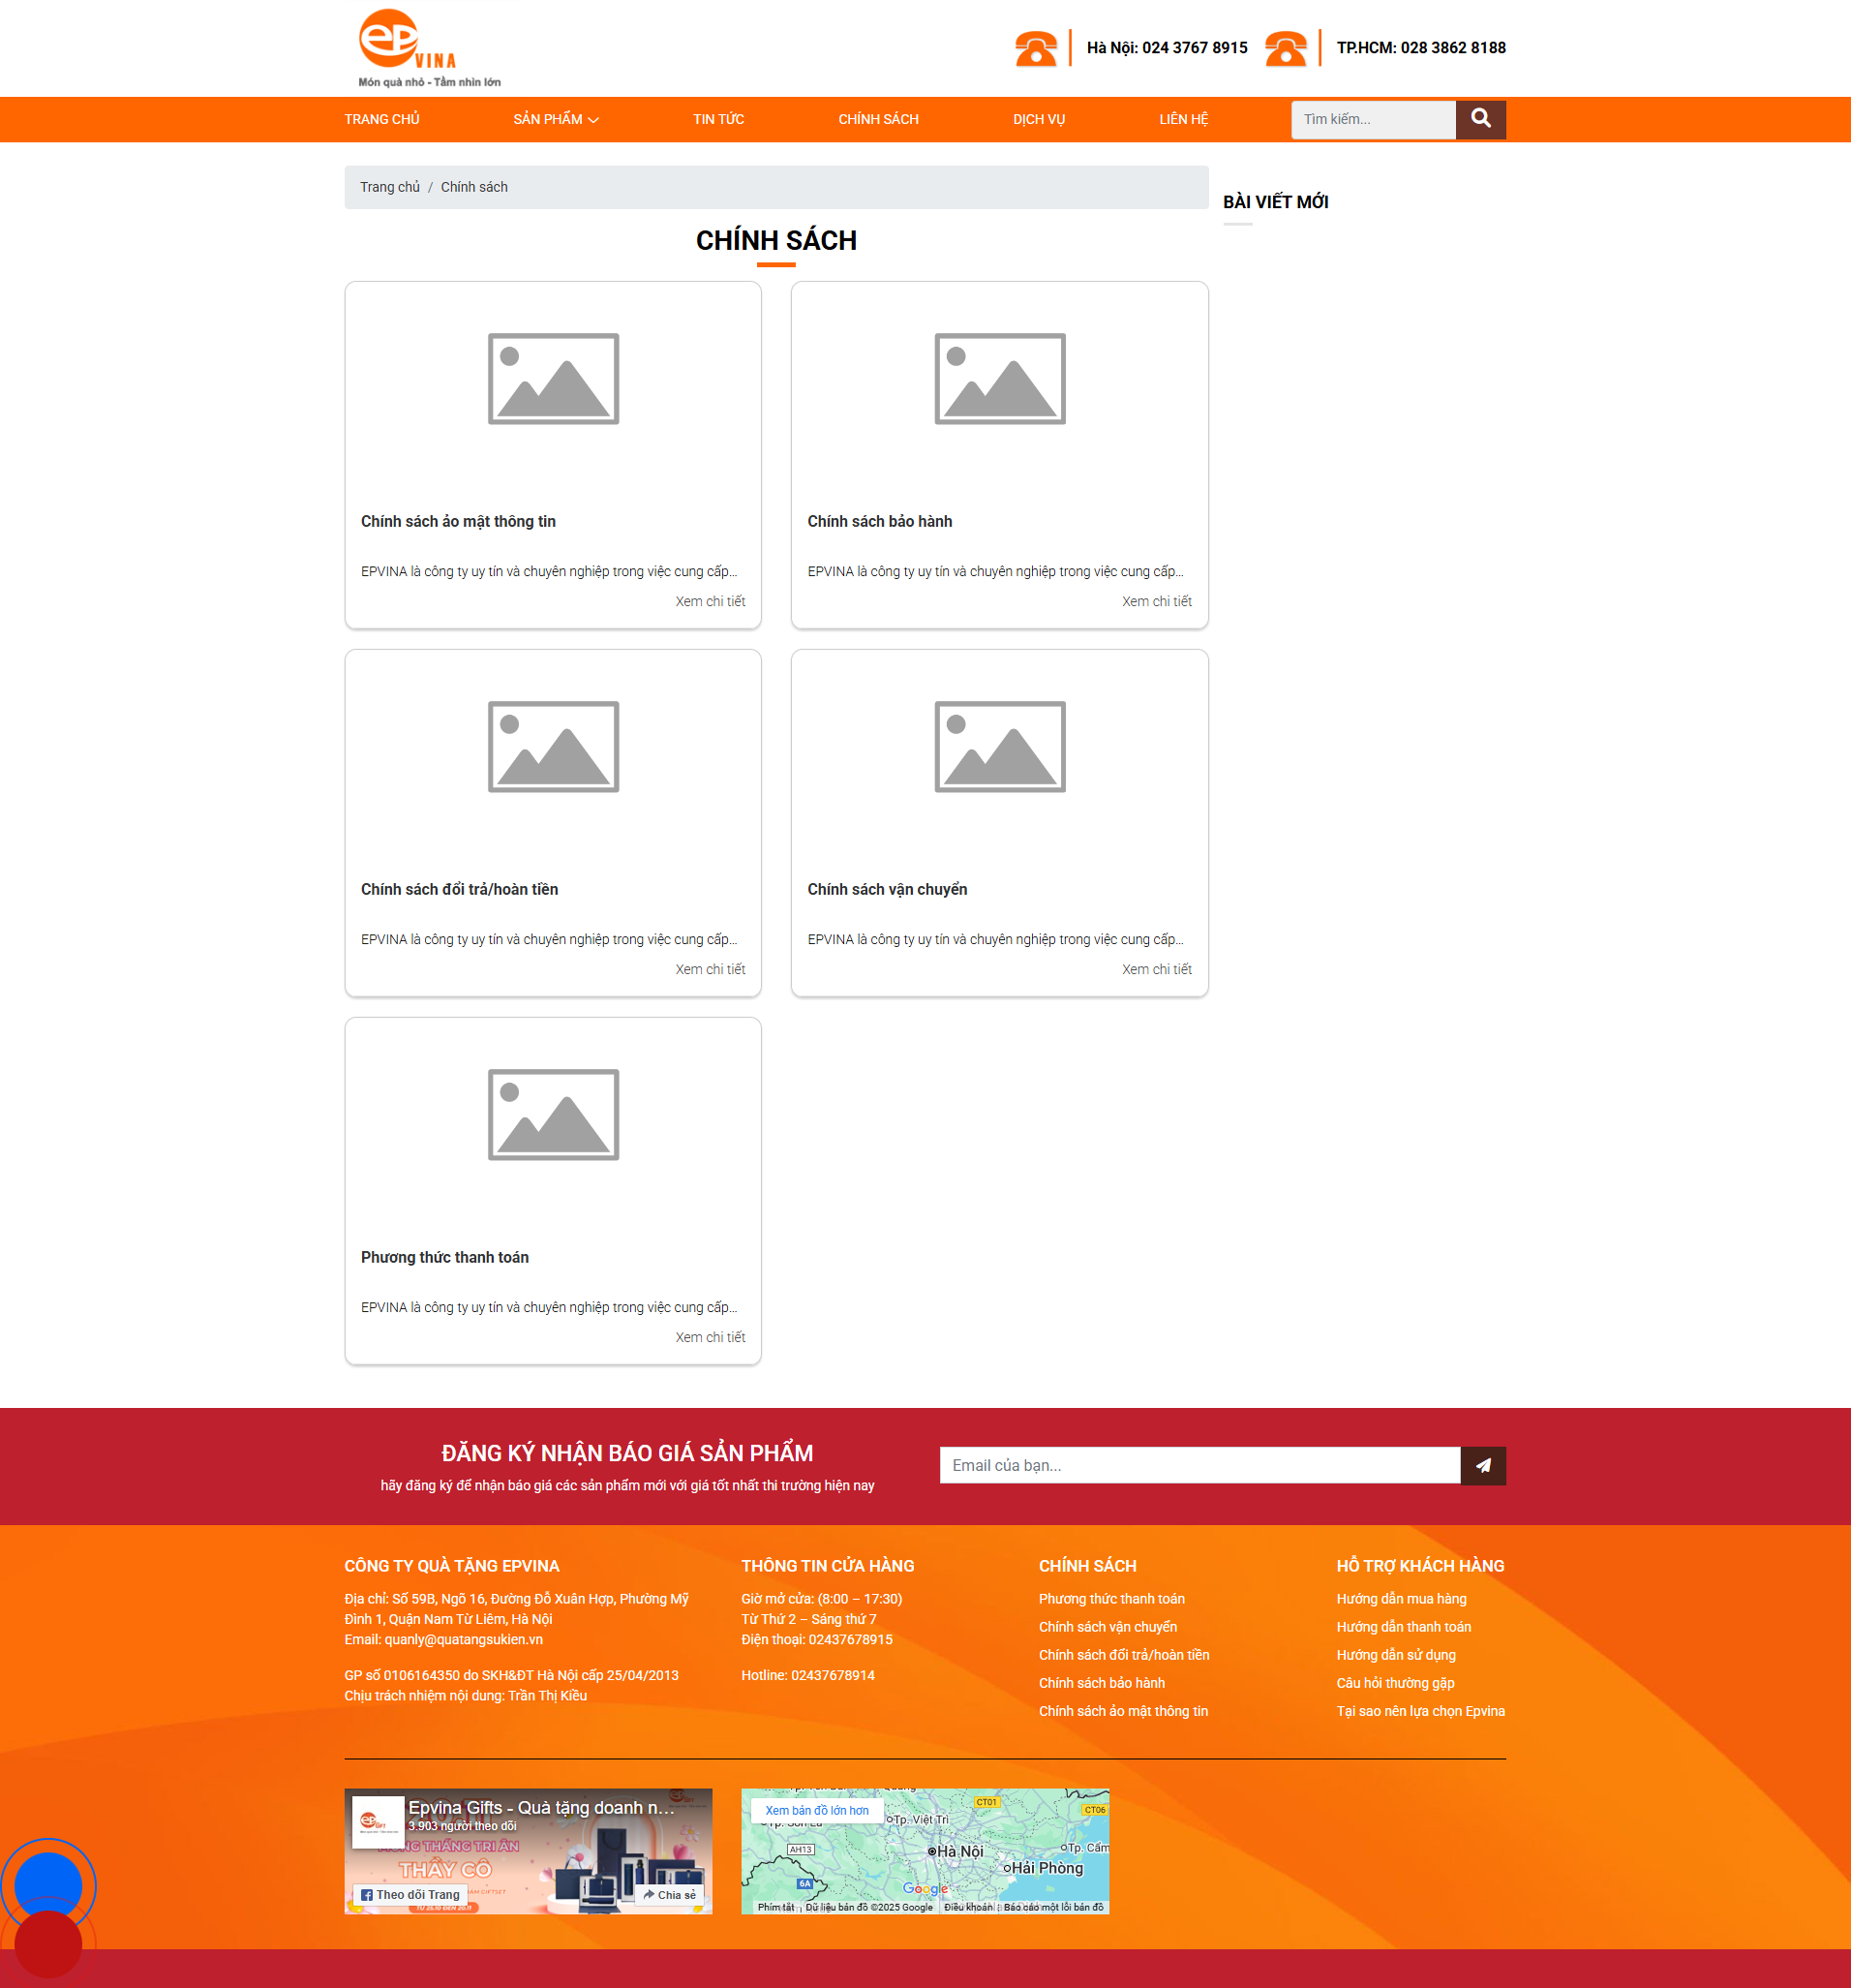Viewport: 1851px width, 1988px height.
Task: Open 'Chính sách bảo hành' card title
Action: click(879, 521)
